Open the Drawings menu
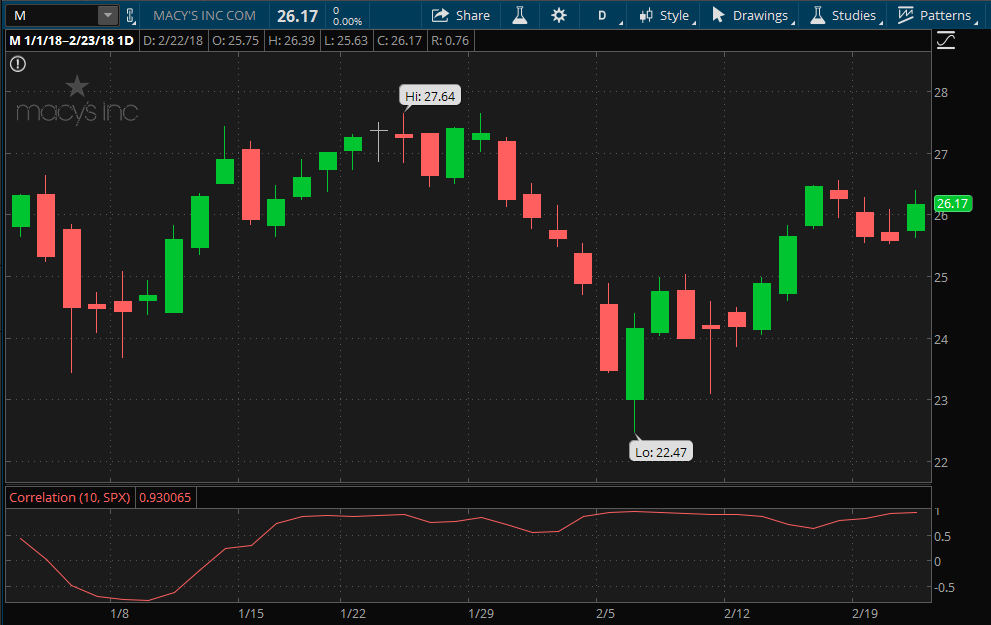 (752, 15)
